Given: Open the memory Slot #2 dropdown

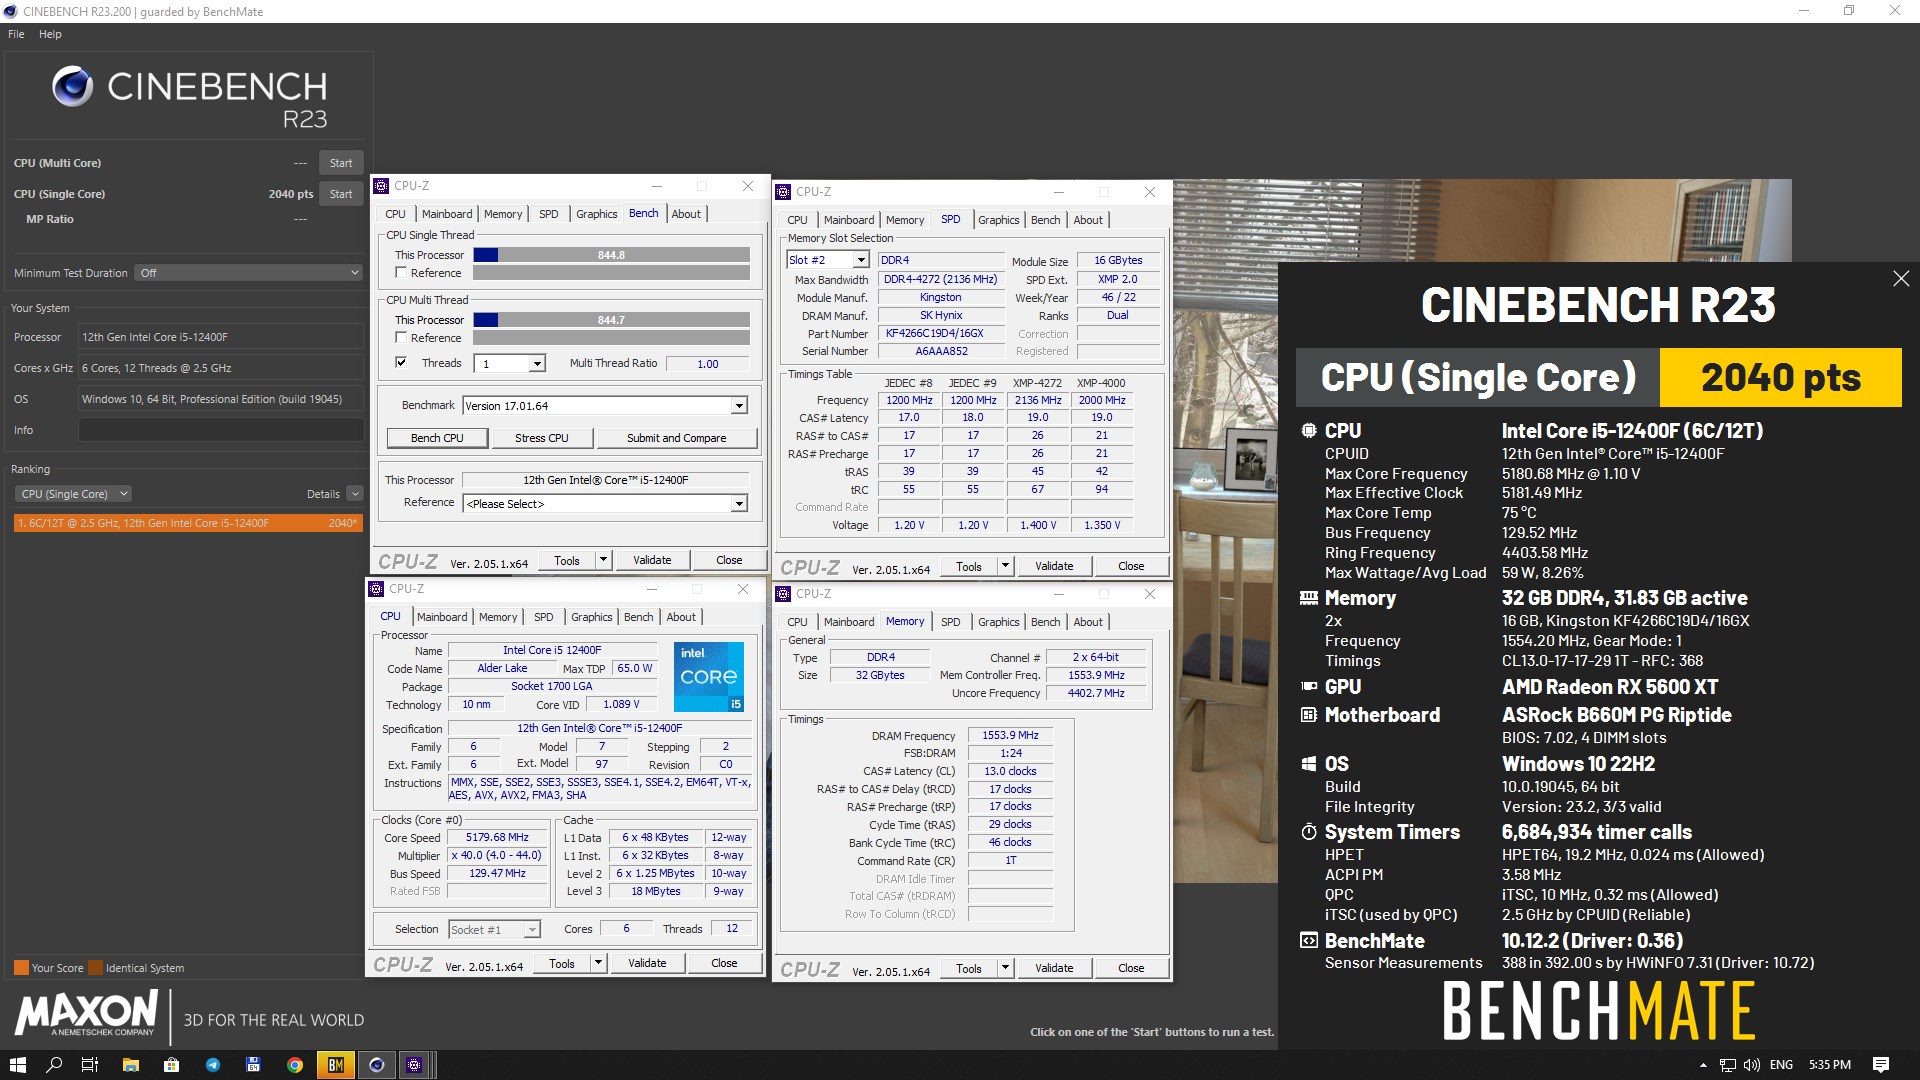Looking at the screenshot, I should (861, 260).
